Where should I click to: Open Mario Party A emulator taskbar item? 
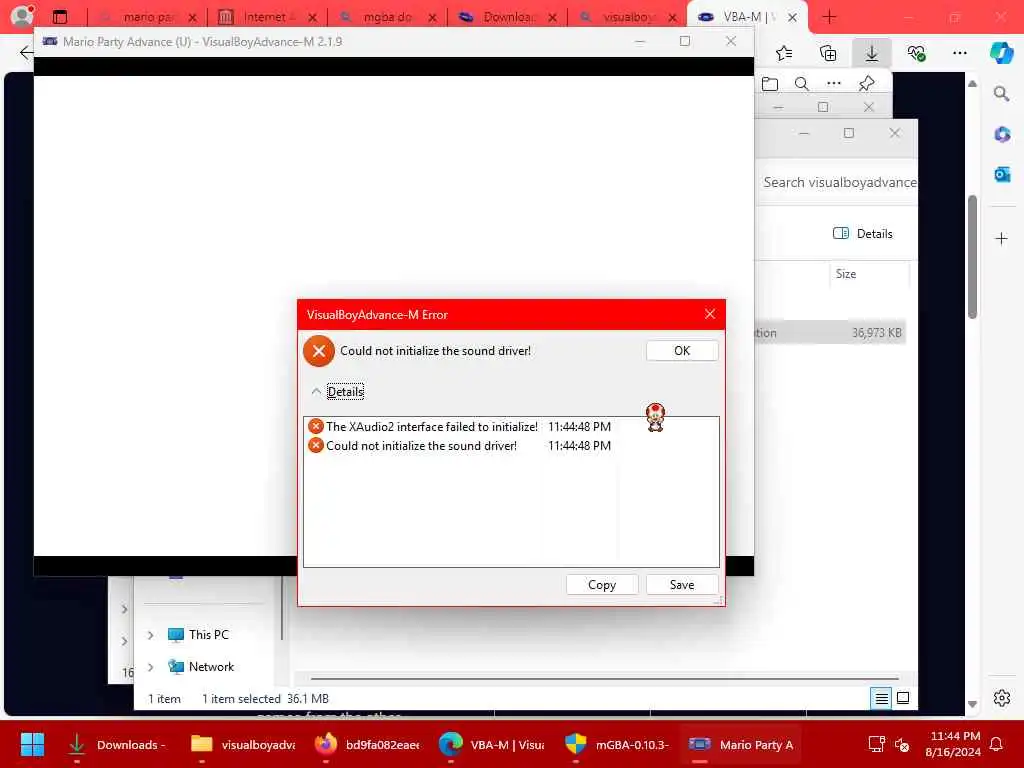click(741, 744)
